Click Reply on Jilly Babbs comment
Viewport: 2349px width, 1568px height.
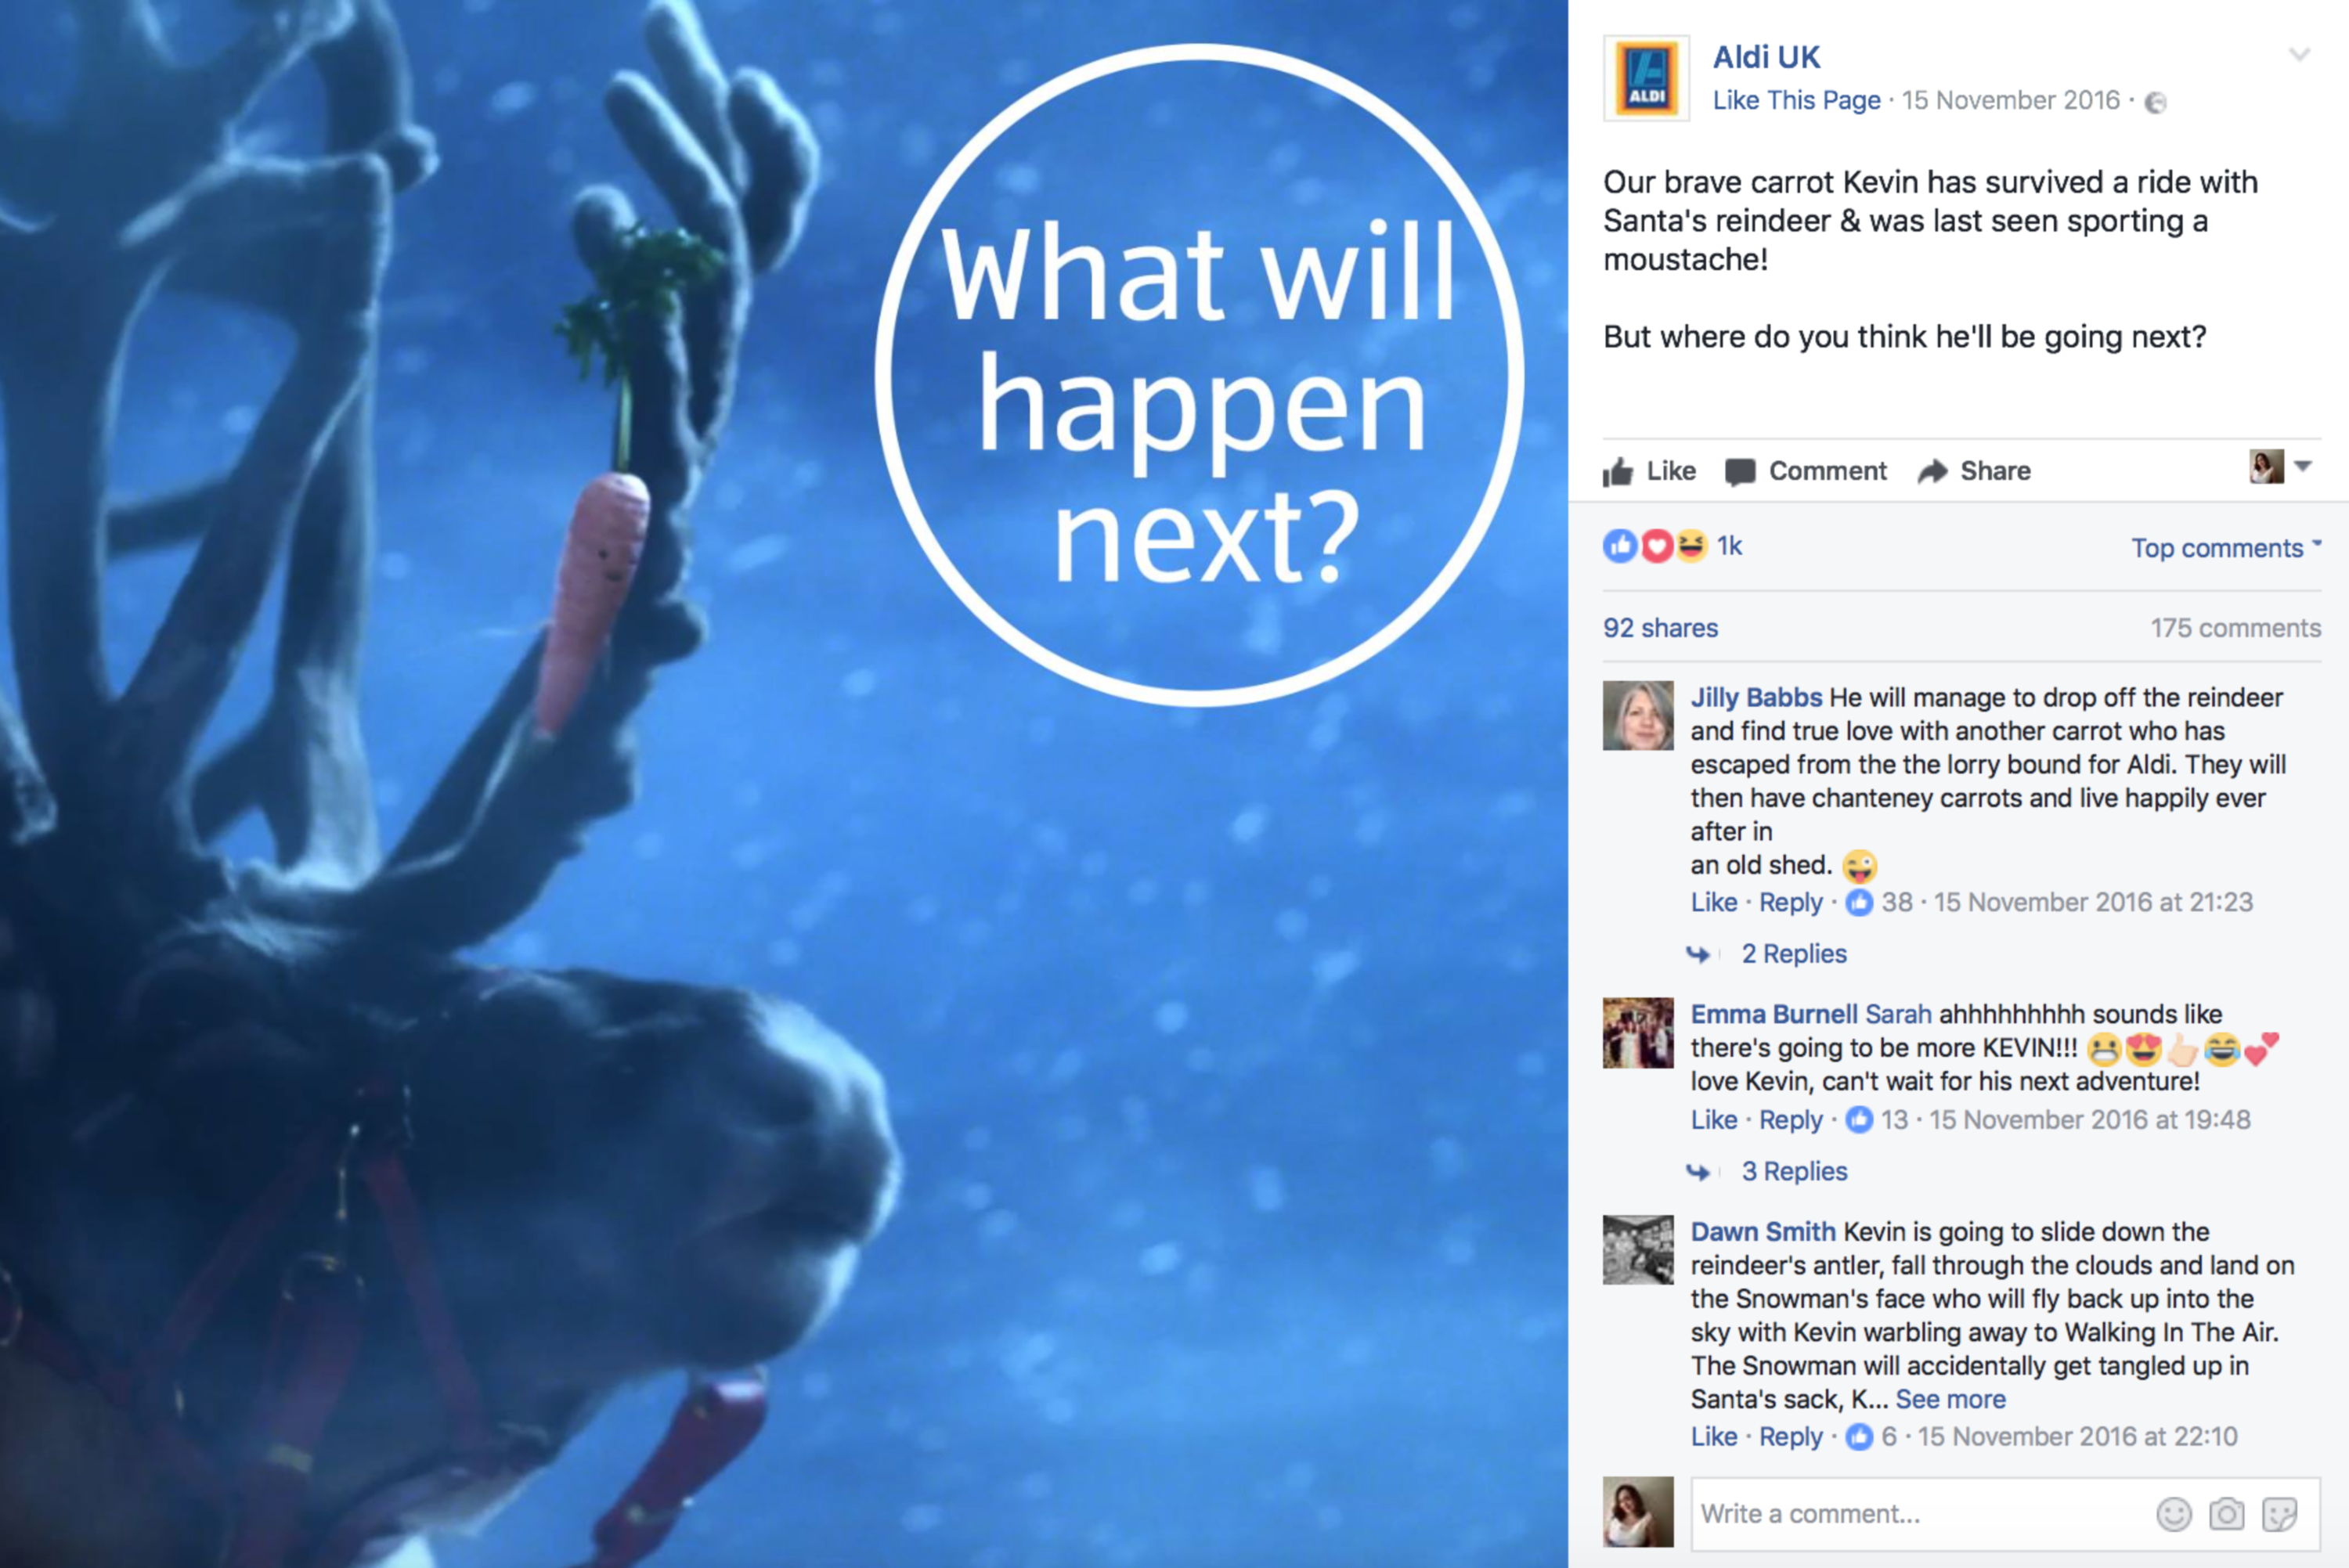click(x=1790, y=902)
